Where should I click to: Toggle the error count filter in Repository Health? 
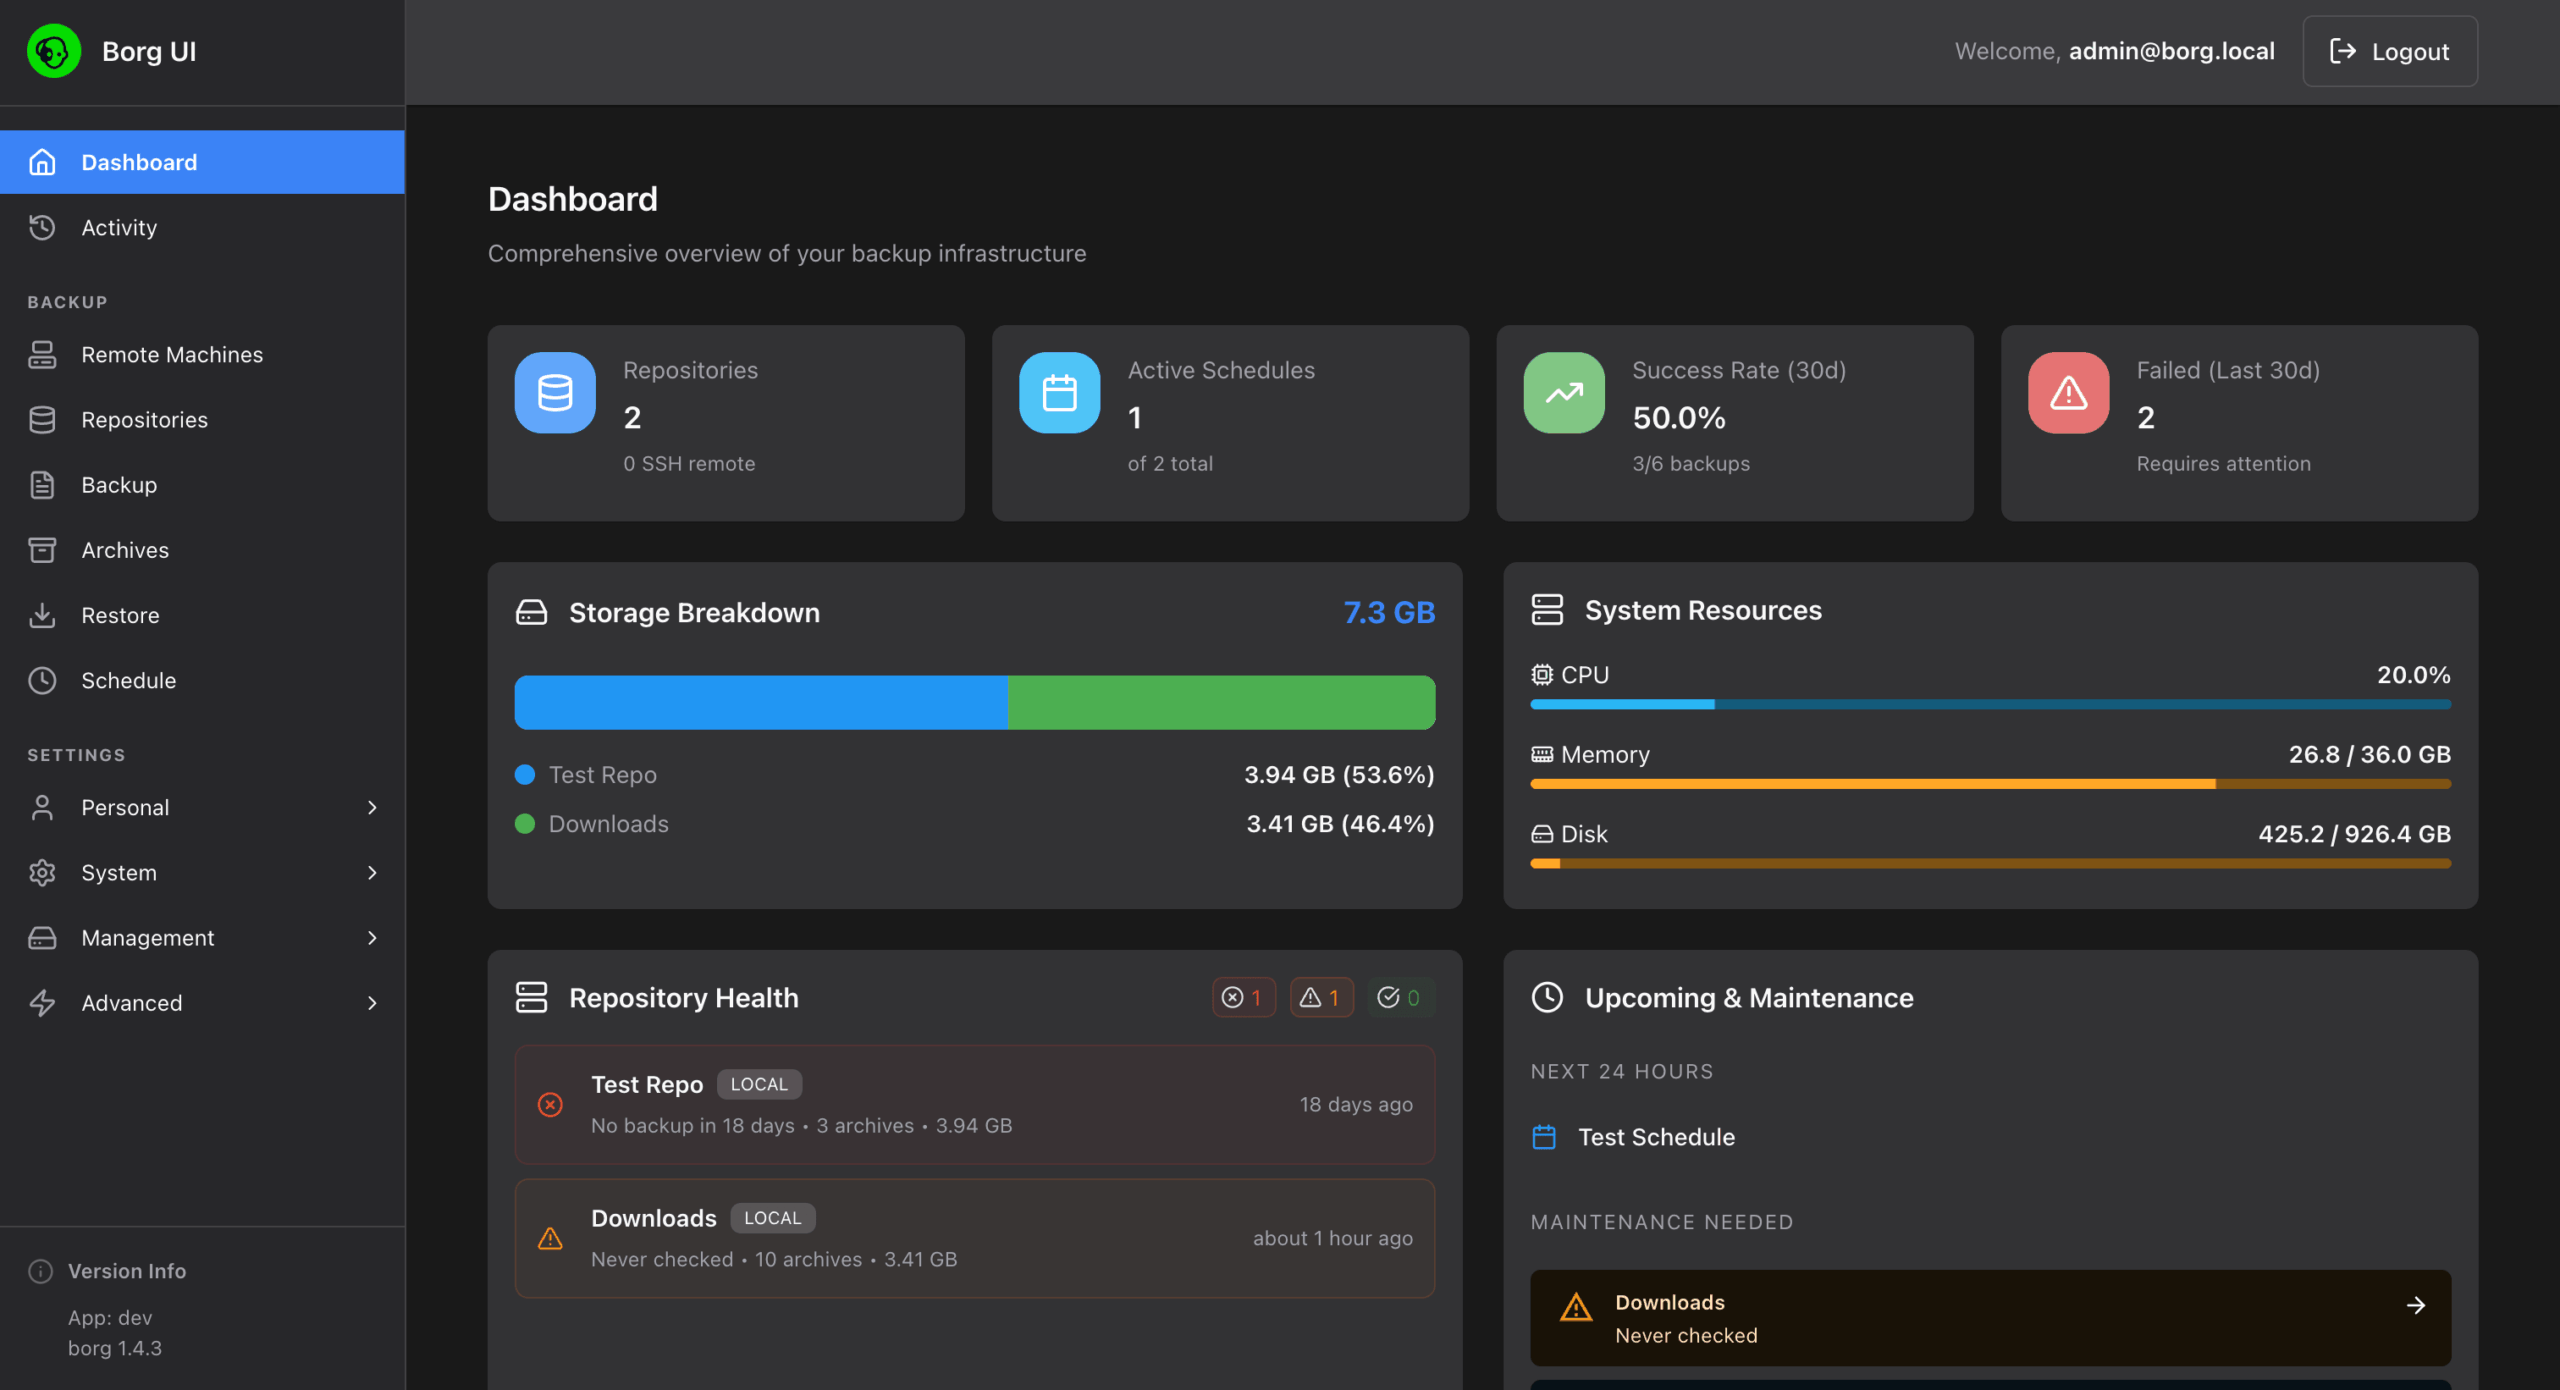(x=1243, y=997)
